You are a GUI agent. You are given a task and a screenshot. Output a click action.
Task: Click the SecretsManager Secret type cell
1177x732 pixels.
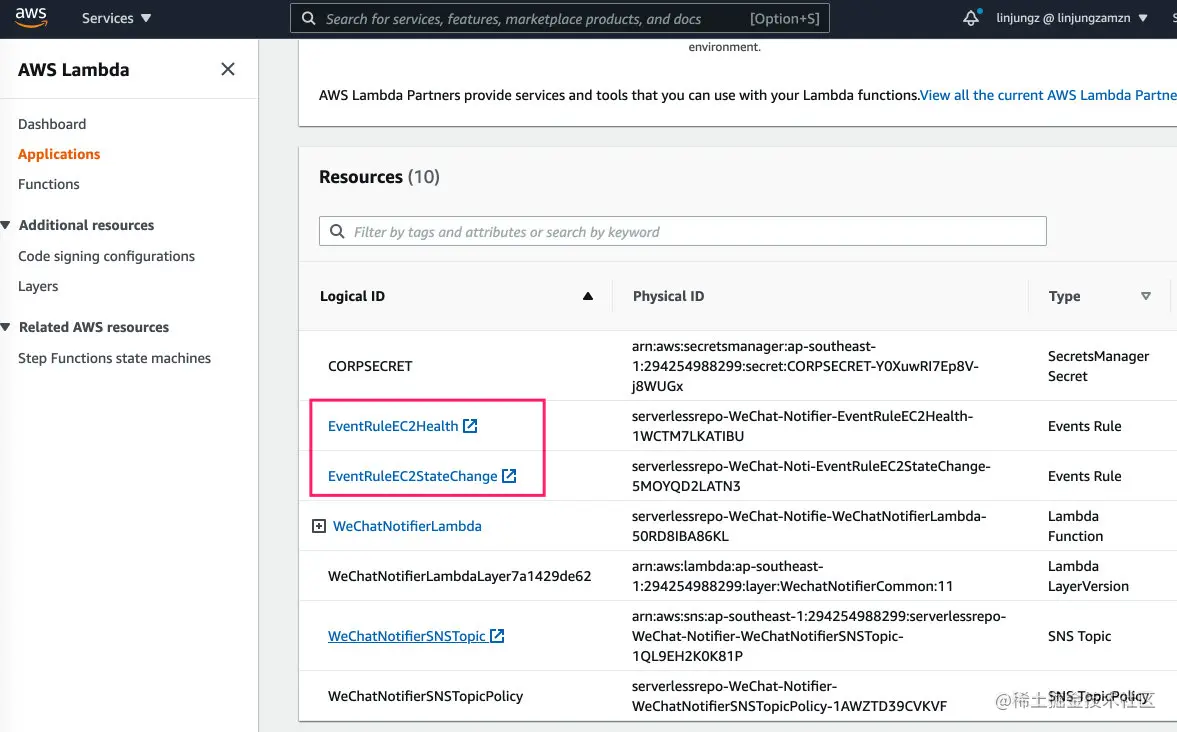(x=1098, y=366)
